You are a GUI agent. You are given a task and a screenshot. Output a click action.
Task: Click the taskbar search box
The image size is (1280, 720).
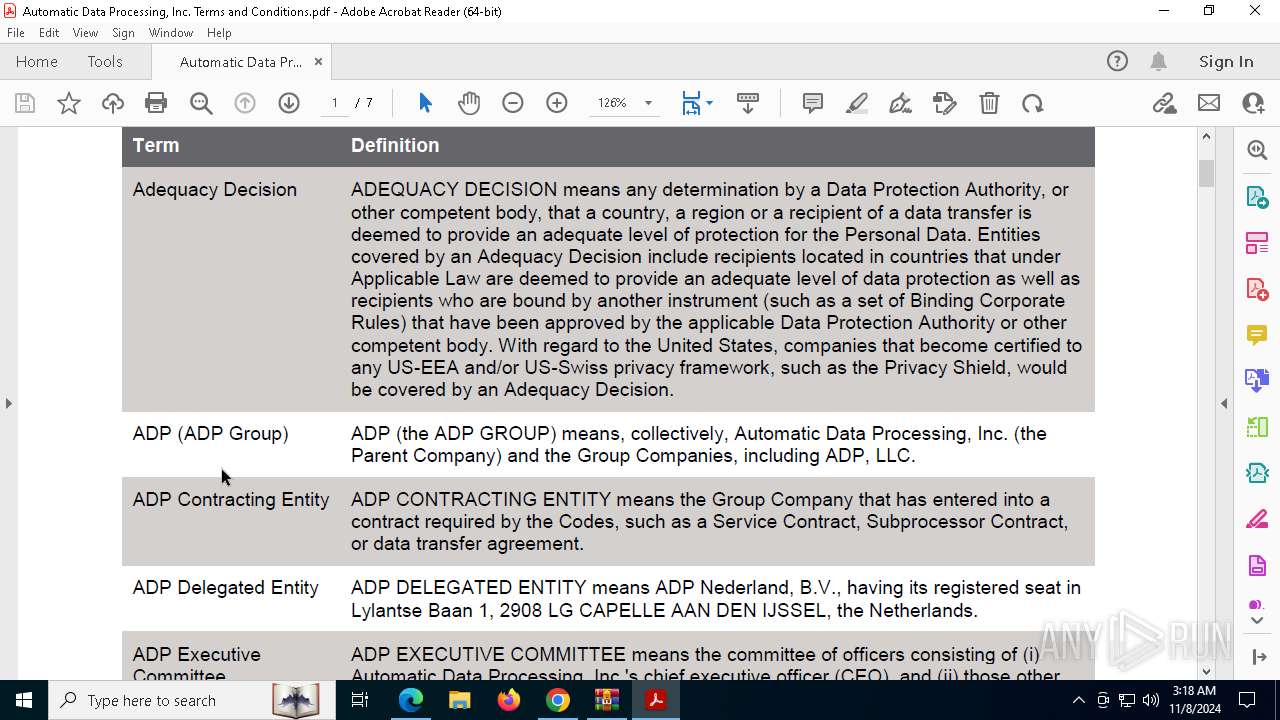coord(191,700)
